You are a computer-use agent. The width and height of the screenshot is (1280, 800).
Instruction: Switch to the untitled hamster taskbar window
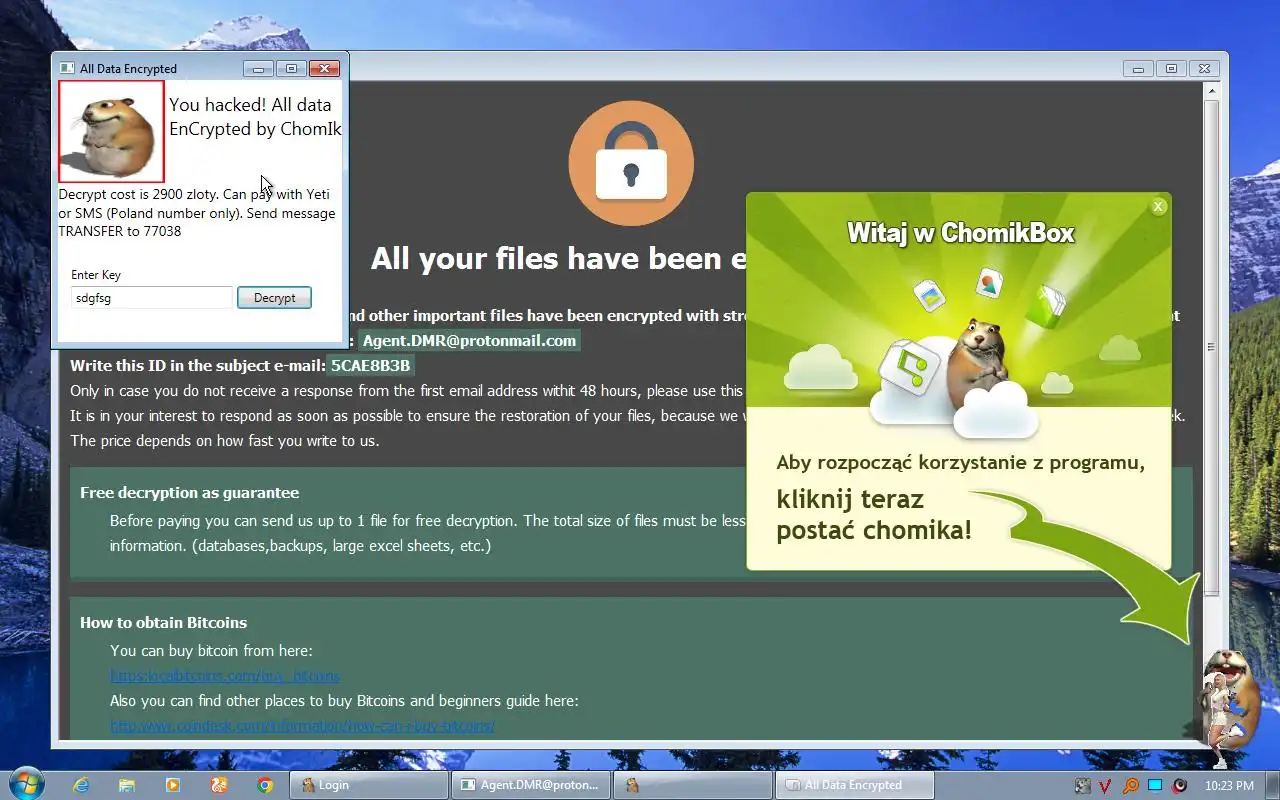692,785
